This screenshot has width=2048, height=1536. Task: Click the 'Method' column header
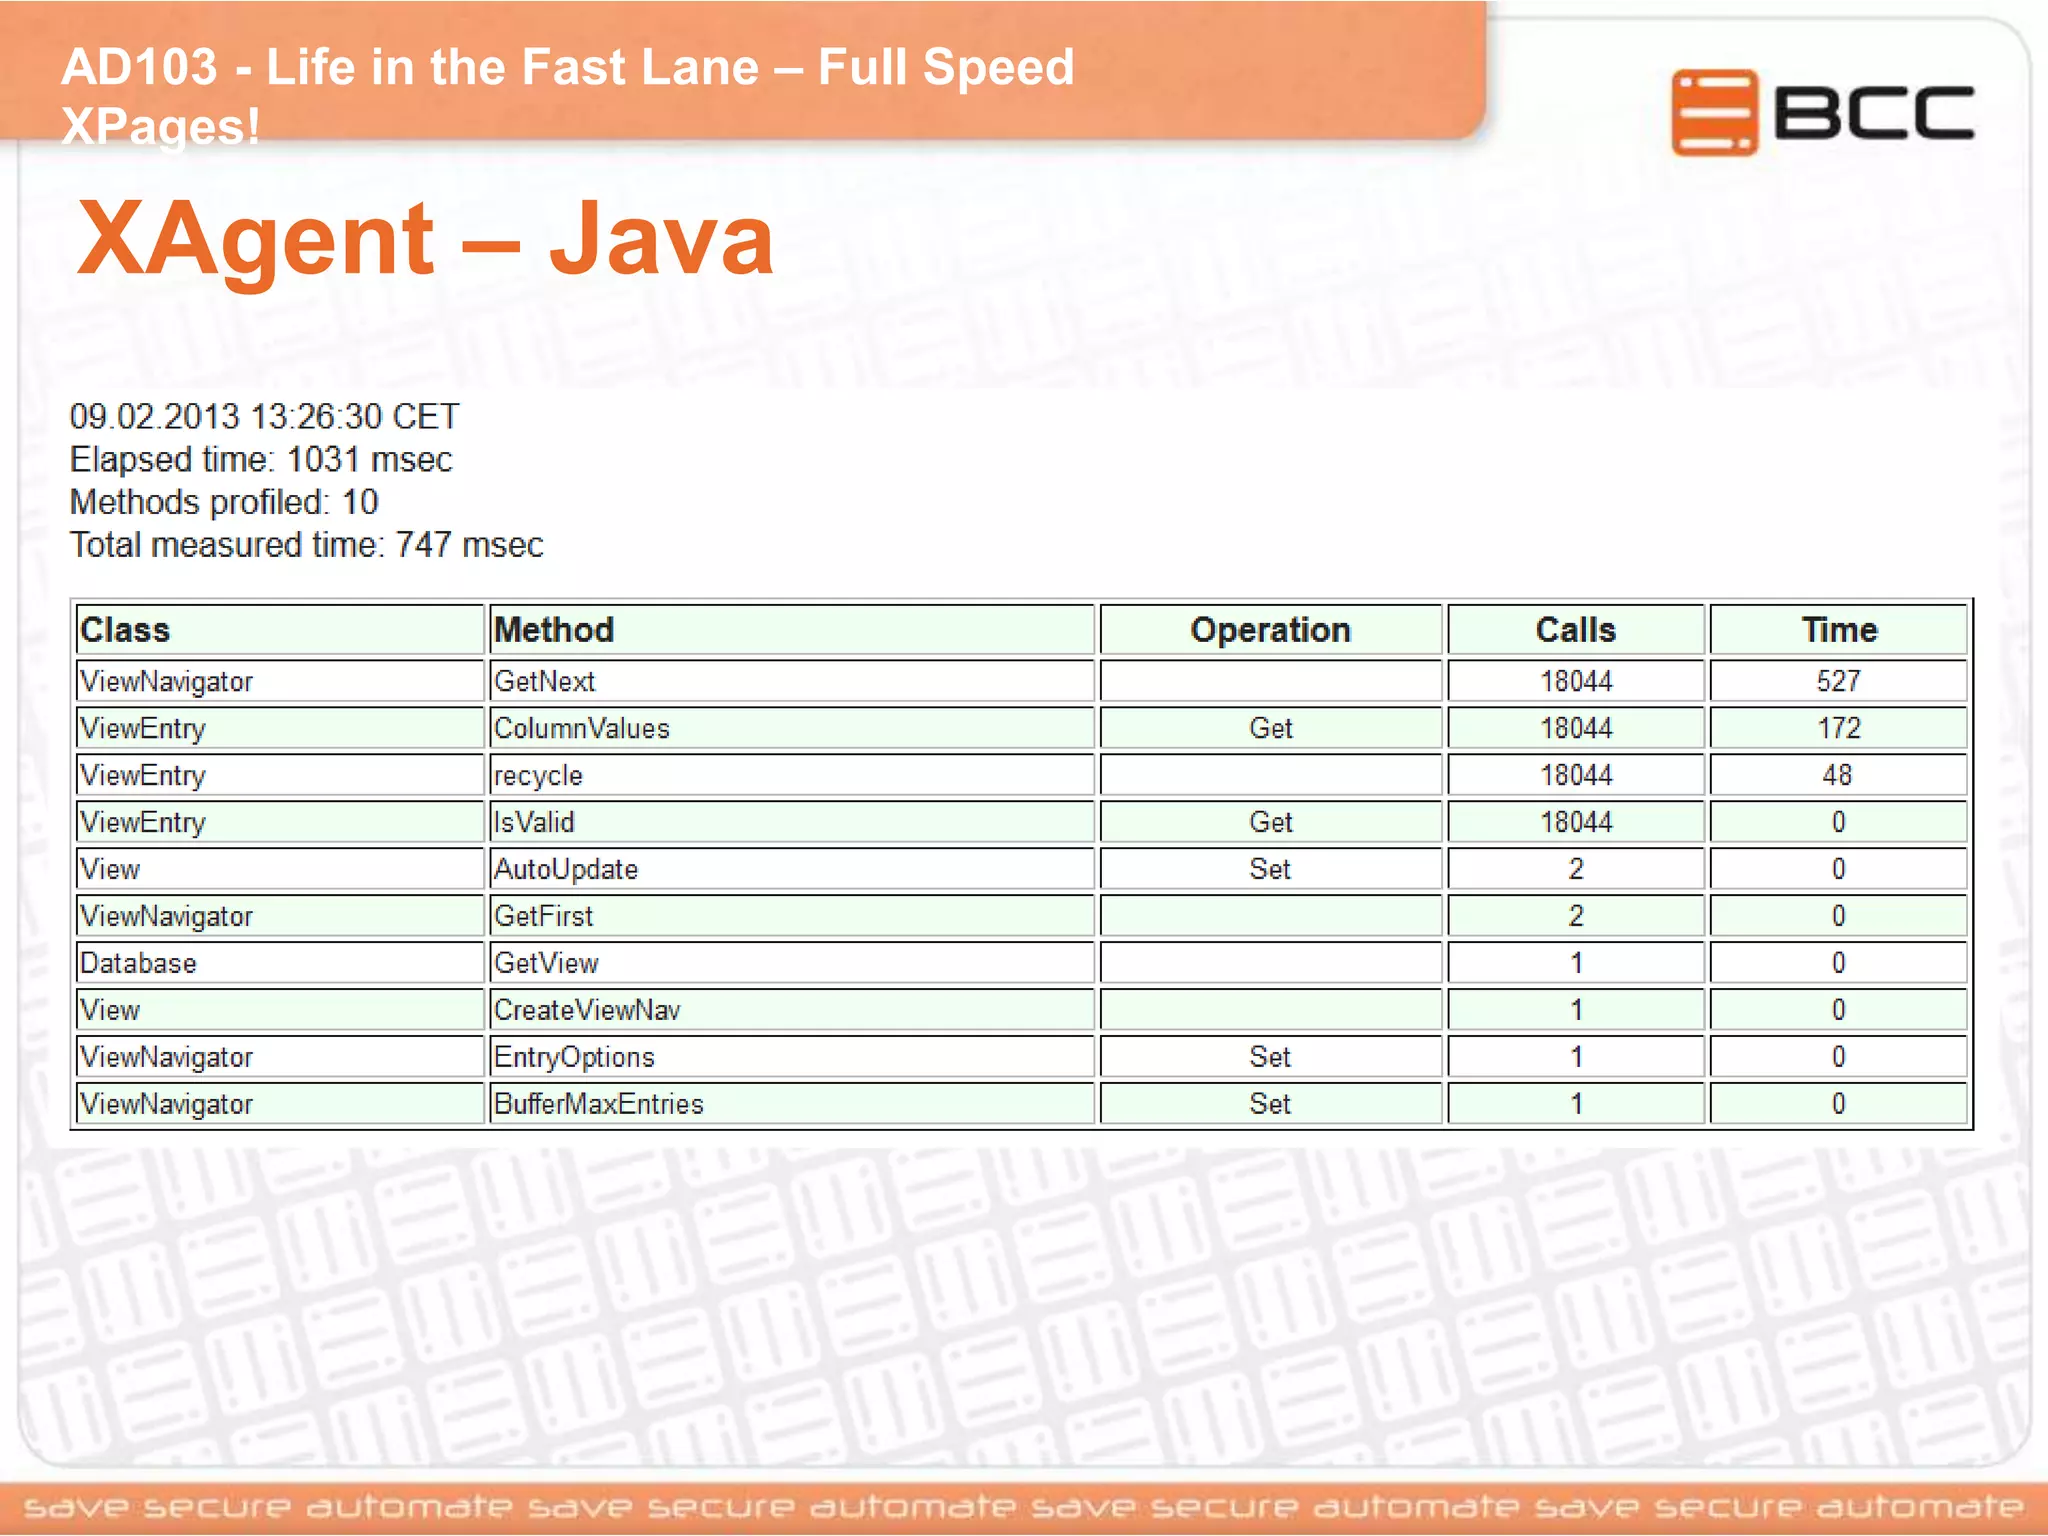click(791, 630)
